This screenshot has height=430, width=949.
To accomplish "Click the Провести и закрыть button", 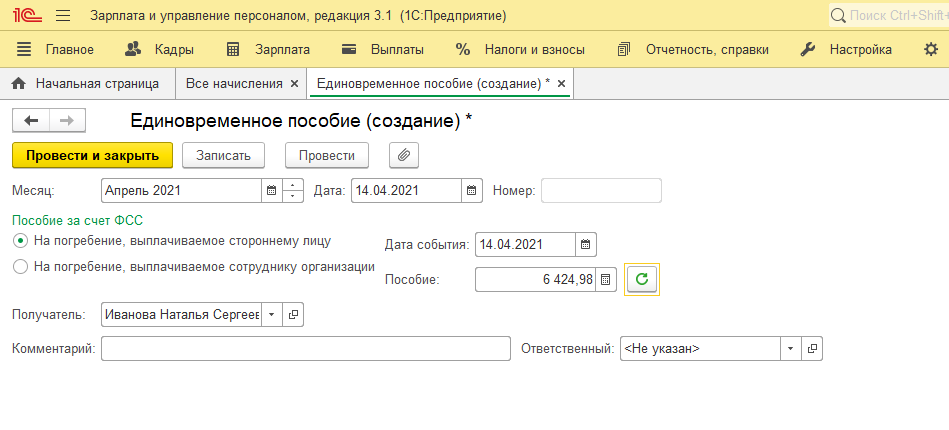I will pos(93,156).
